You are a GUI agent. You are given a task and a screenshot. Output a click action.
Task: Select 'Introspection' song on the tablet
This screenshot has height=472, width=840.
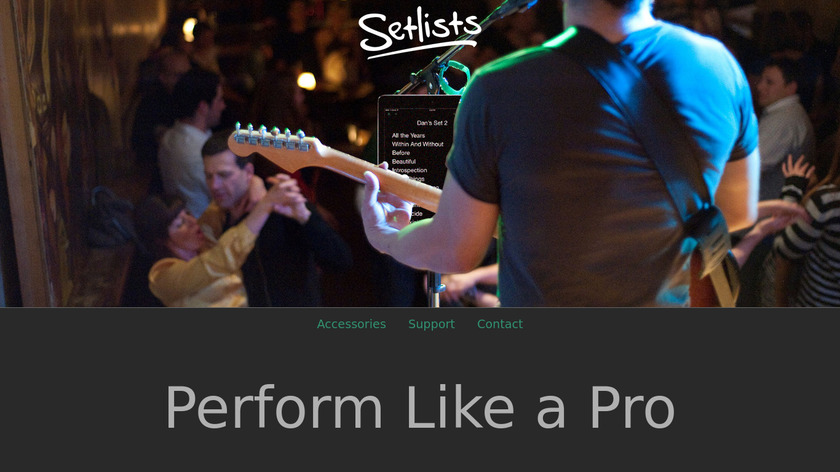coord(409,170)
